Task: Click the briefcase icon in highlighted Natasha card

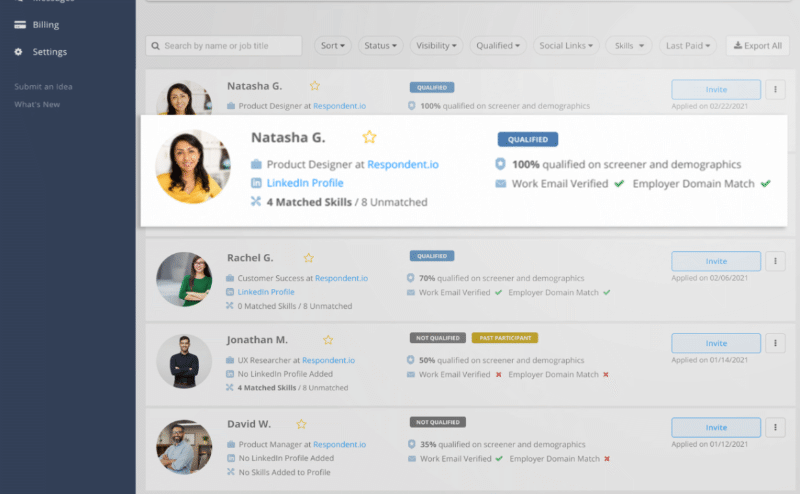Action: [256, 164]
